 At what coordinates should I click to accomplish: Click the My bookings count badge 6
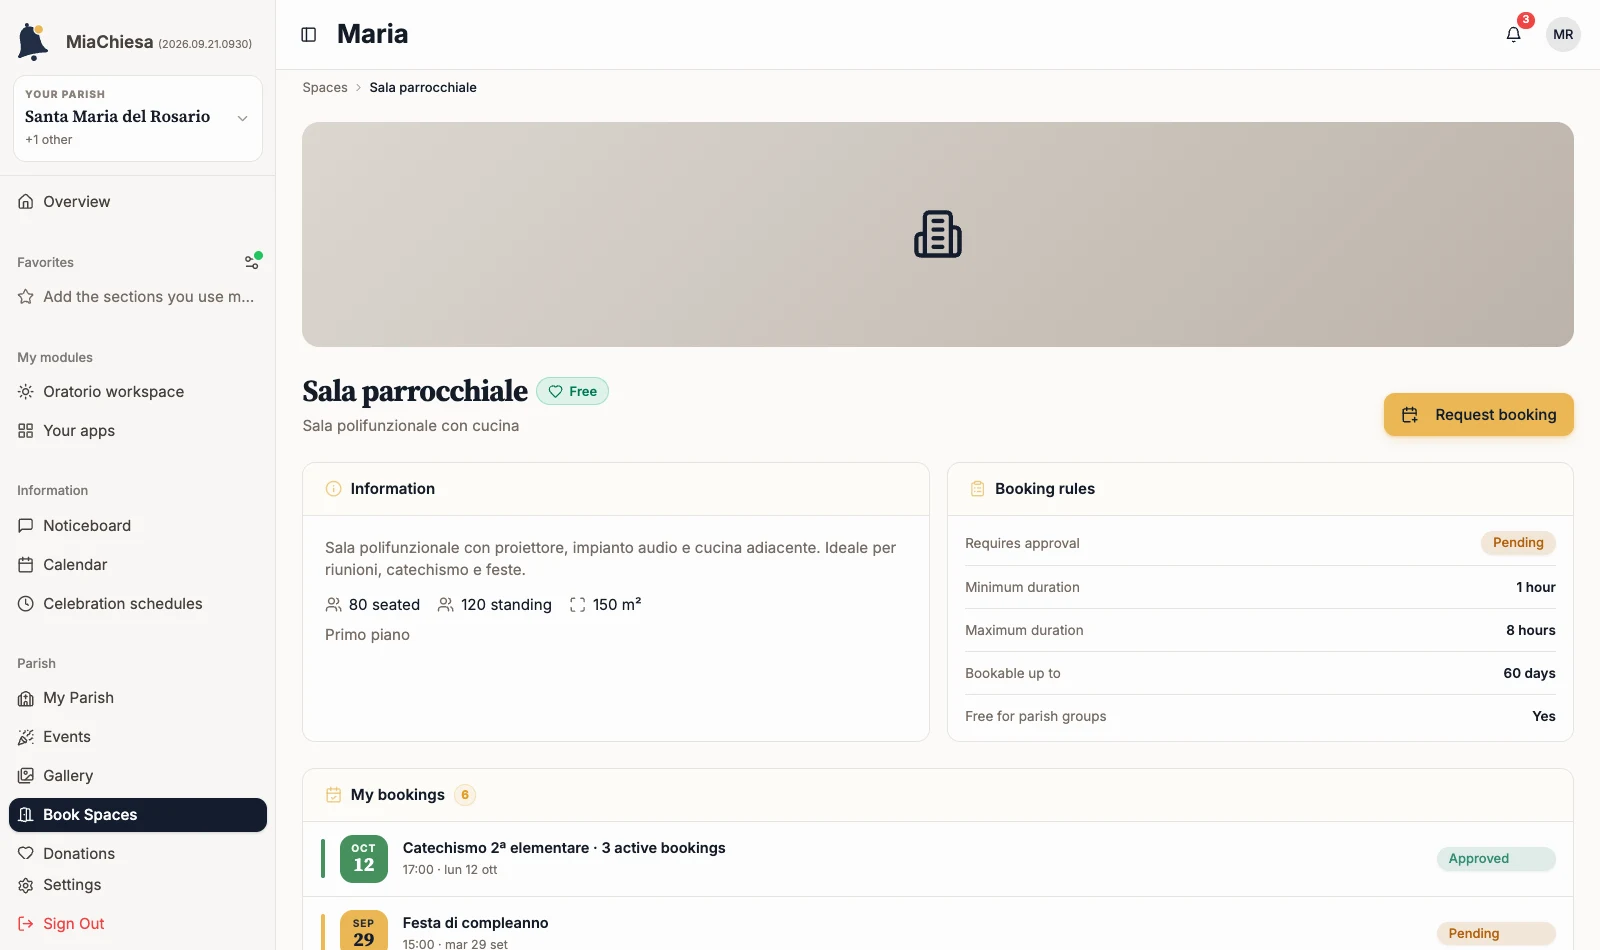465,795
